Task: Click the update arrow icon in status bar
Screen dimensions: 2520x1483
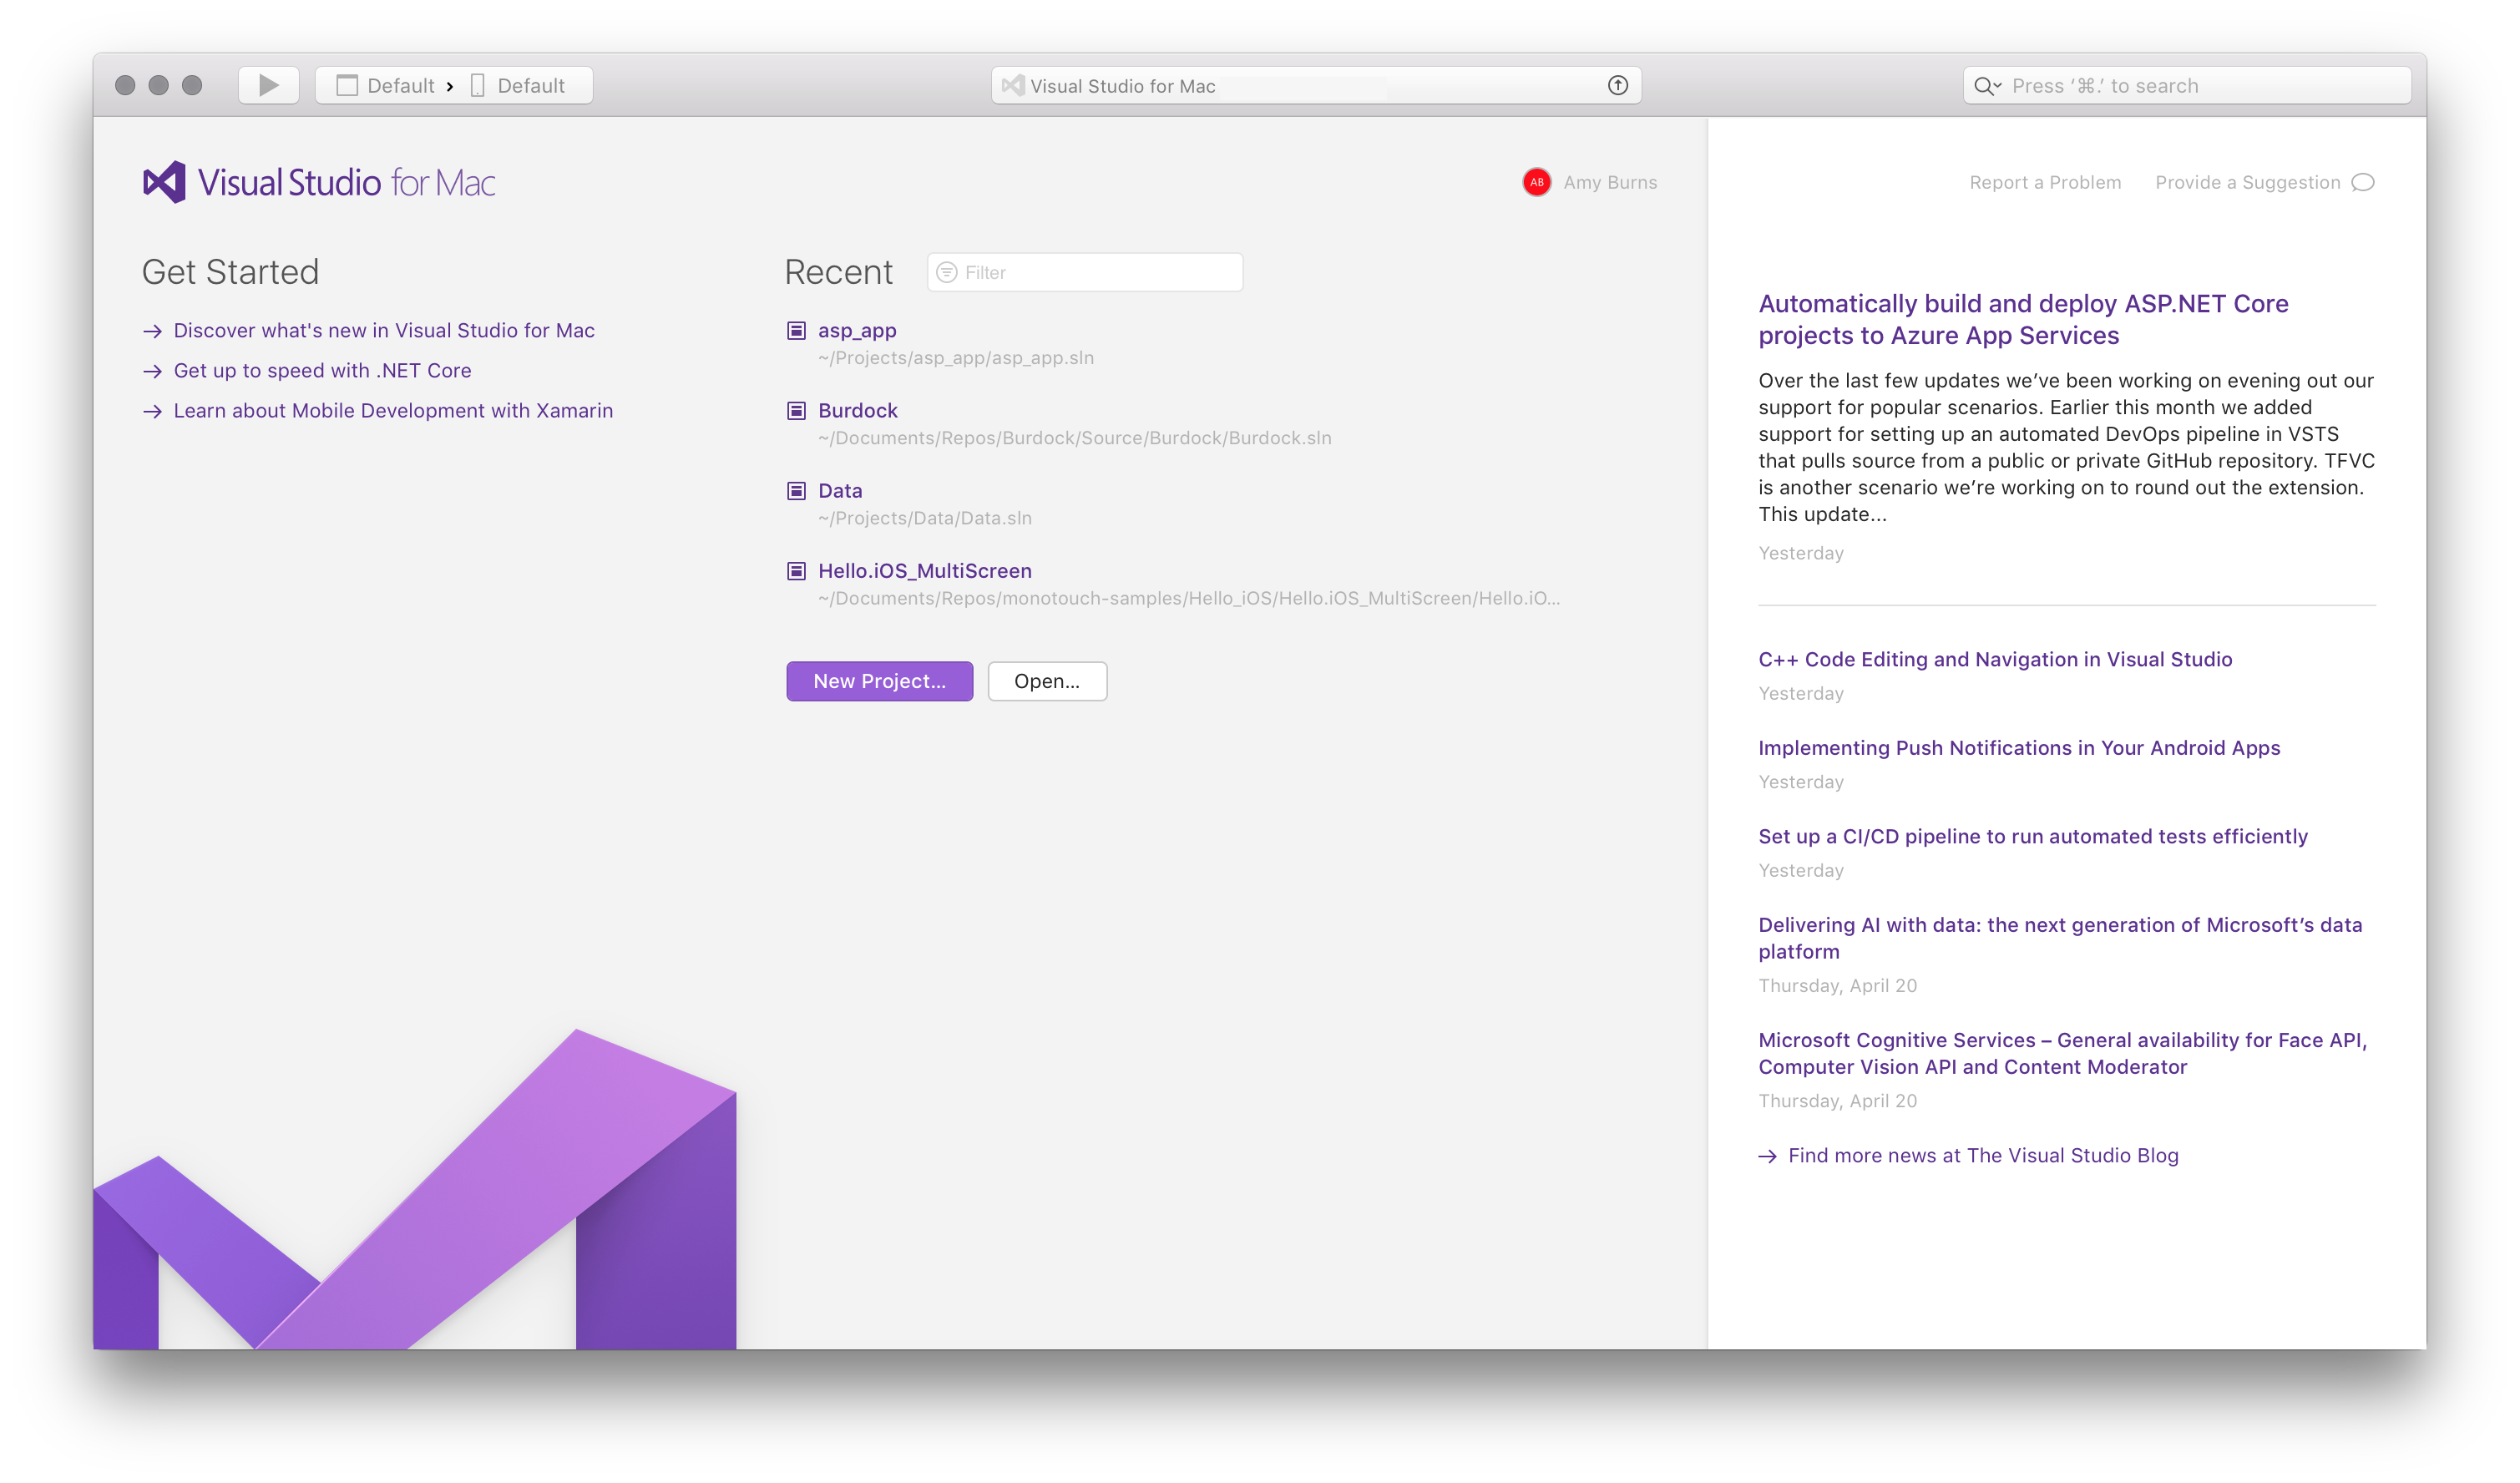Action: click(1617, 86)
